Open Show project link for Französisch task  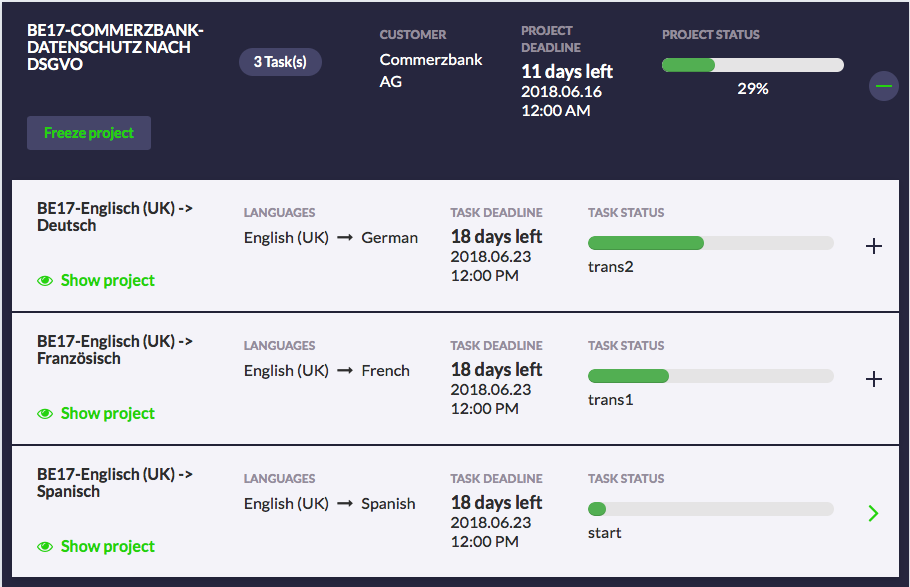point(108,414)
